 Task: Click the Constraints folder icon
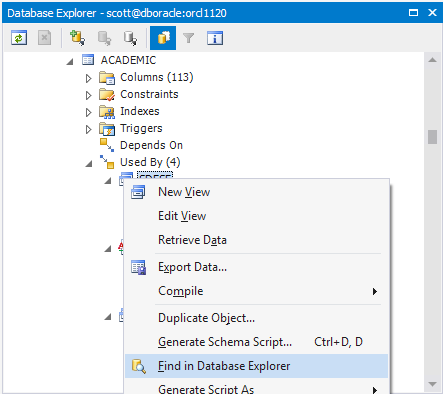[x=107, y=94]
